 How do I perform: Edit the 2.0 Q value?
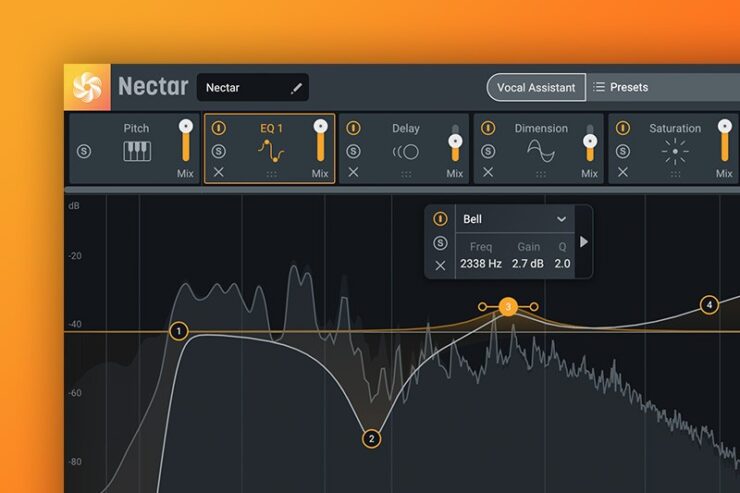tap(562, 264)
